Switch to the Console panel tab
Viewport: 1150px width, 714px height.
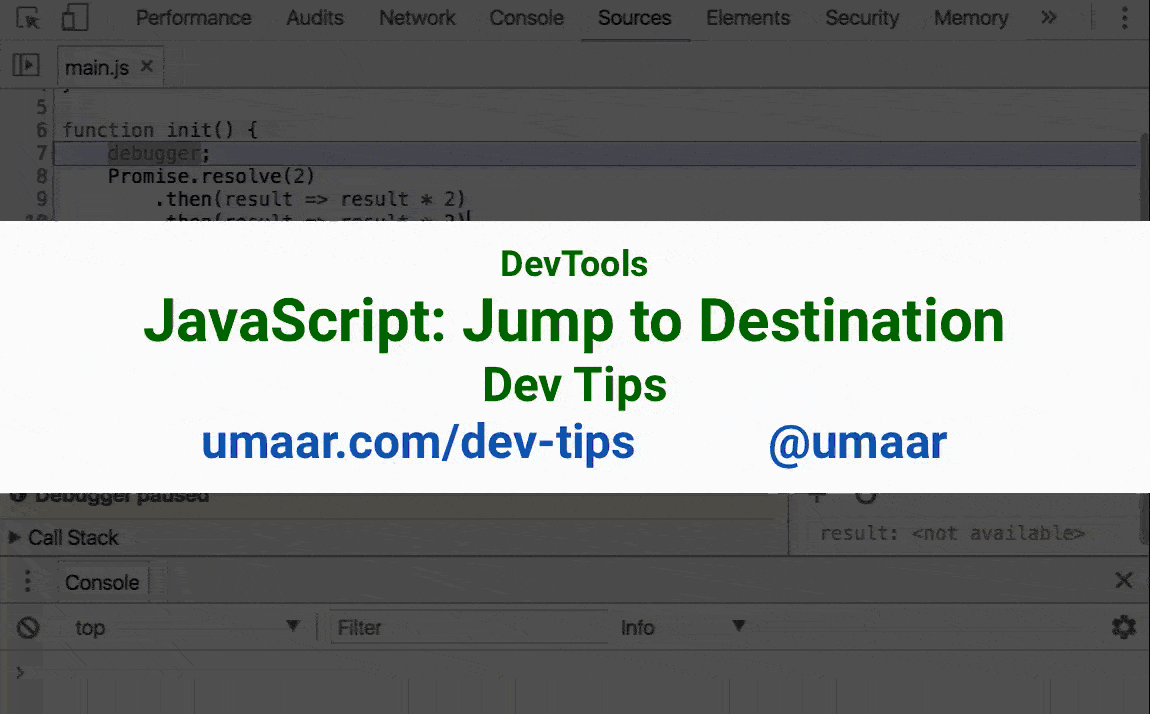(x=527, y=18)
